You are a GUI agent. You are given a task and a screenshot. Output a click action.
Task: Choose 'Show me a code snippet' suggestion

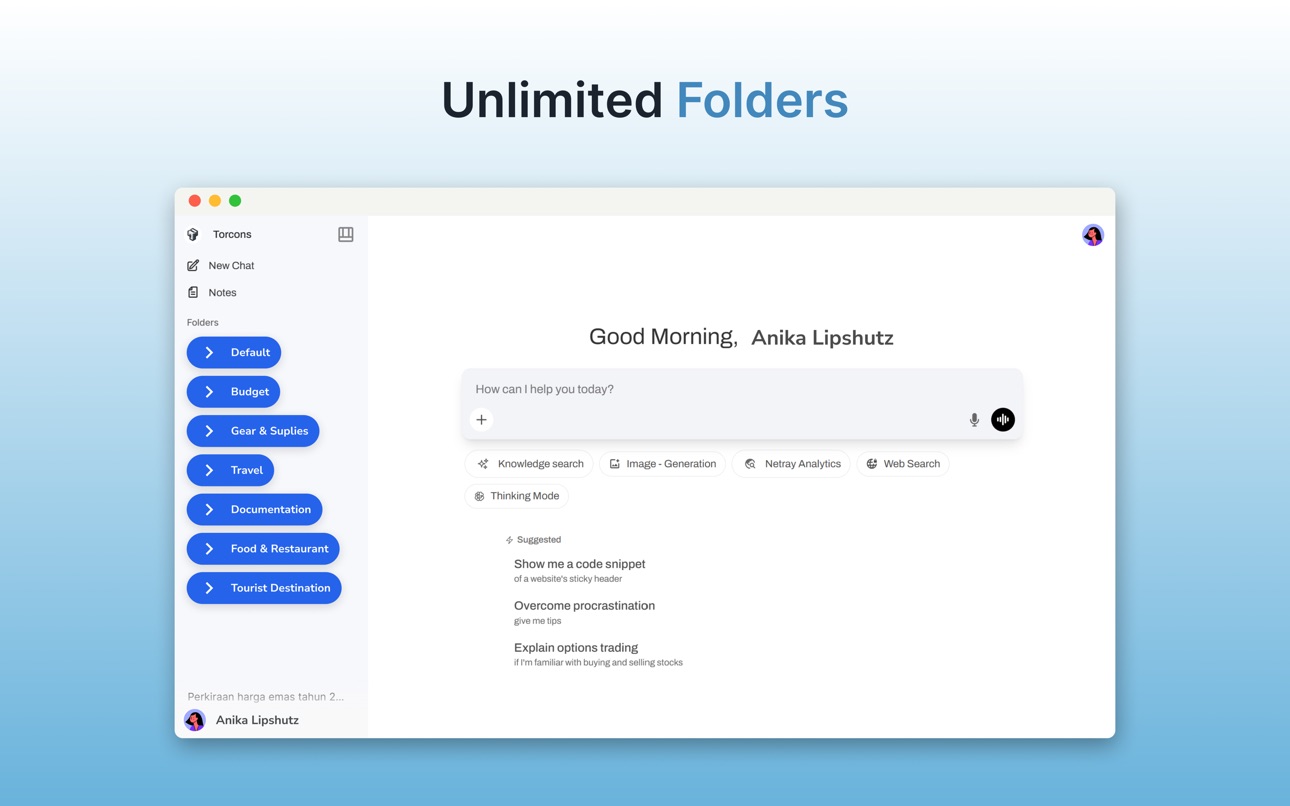(x=580, y=570)
